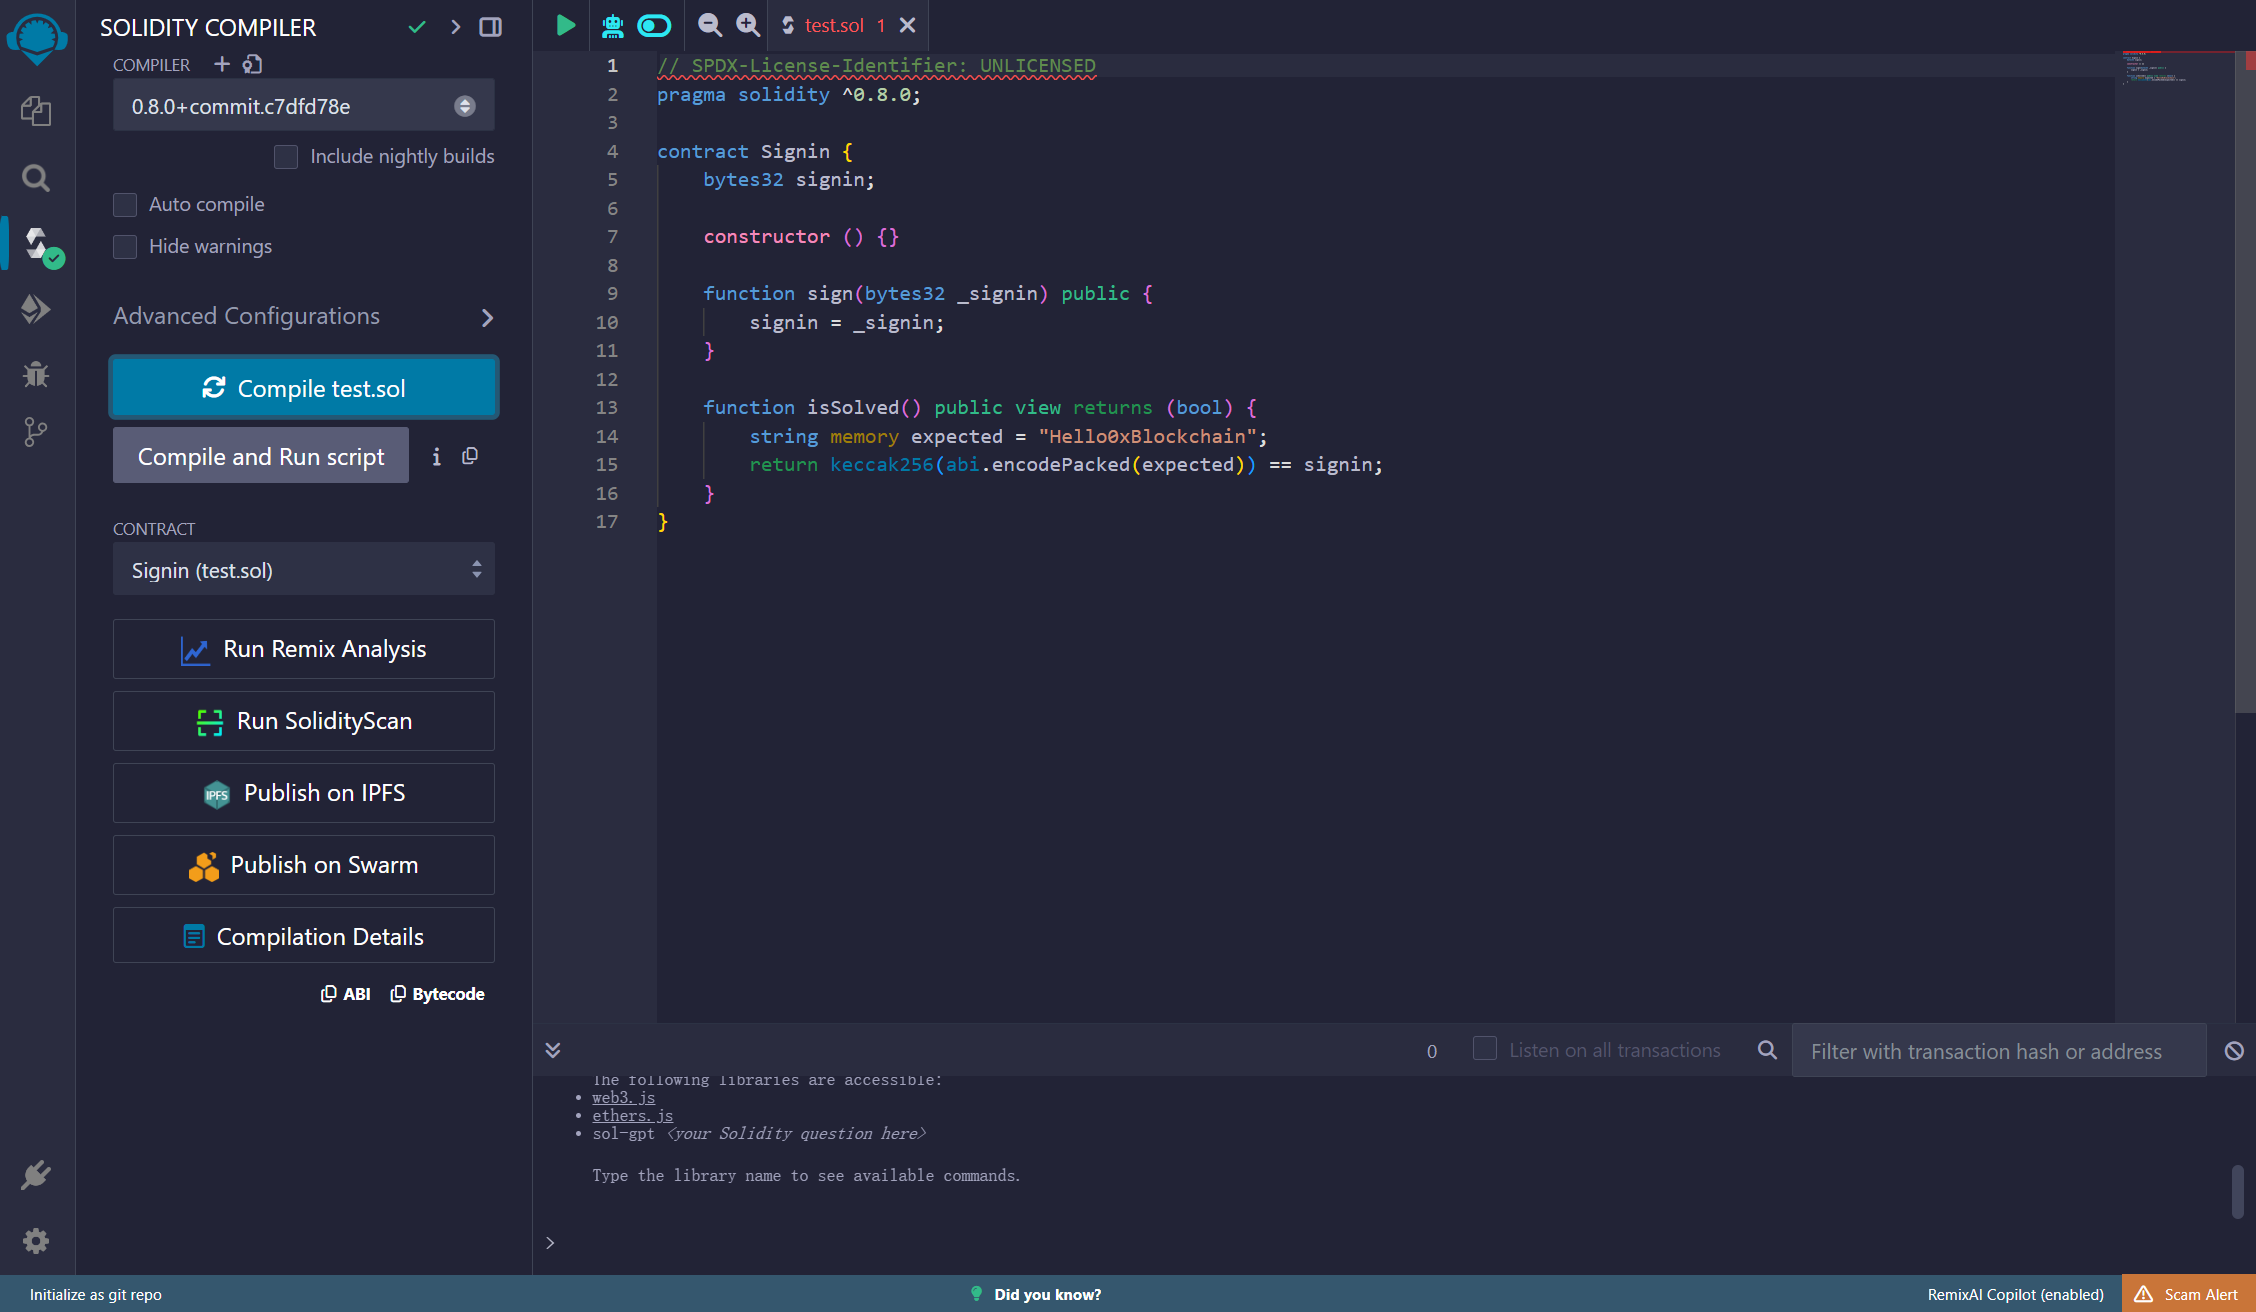Click RemixAI Copilot (enabled) status
The width and height of the screenshot is (2256, 1312).
click(2015, 1294)
